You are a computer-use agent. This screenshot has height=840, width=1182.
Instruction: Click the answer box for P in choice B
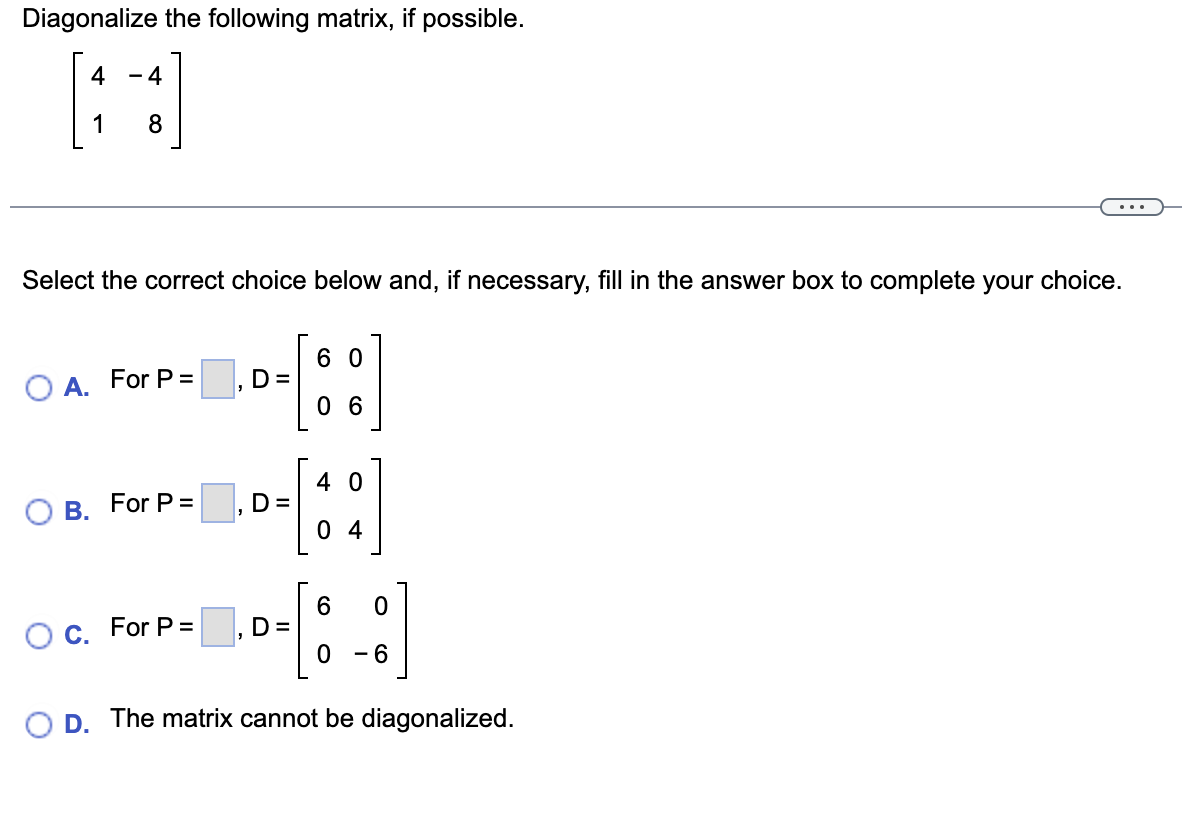click(x=216, y=504)
